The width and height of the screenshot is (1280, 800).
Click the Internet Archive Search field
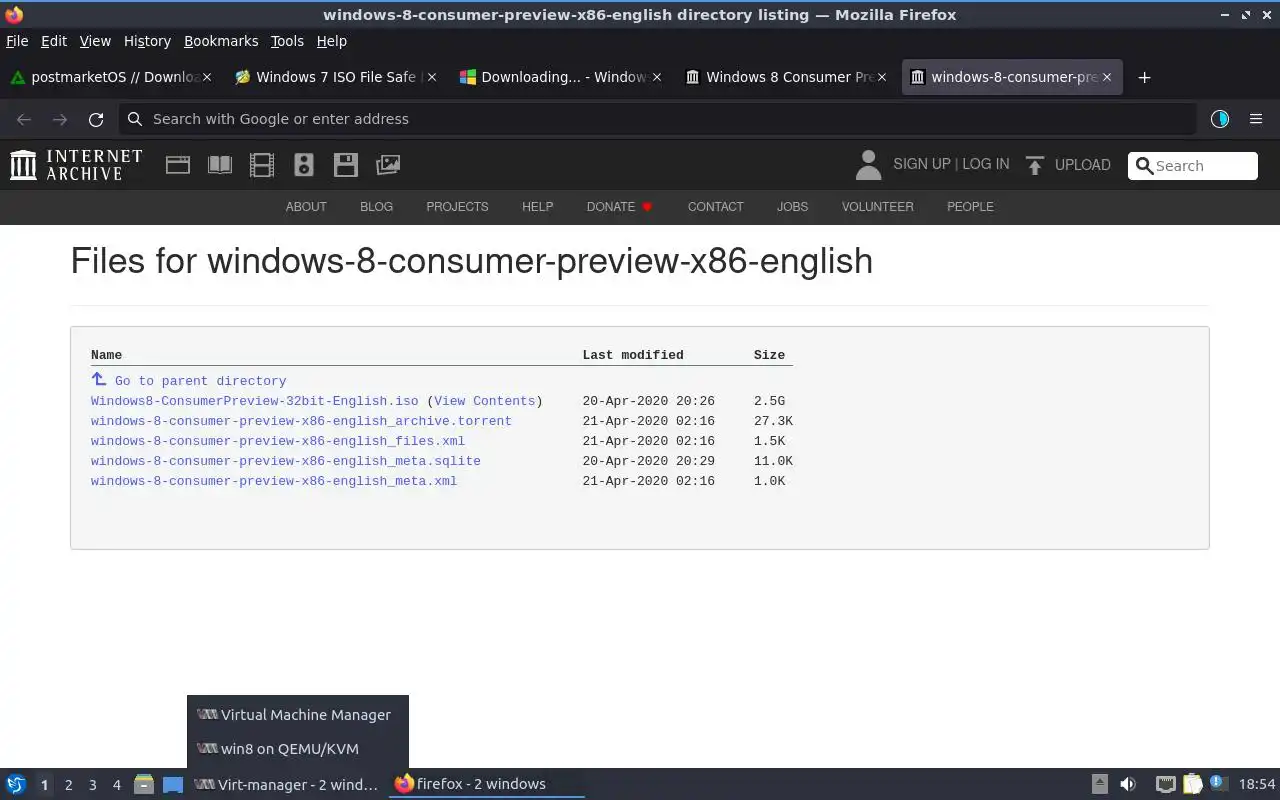[x=1193, y=166]
